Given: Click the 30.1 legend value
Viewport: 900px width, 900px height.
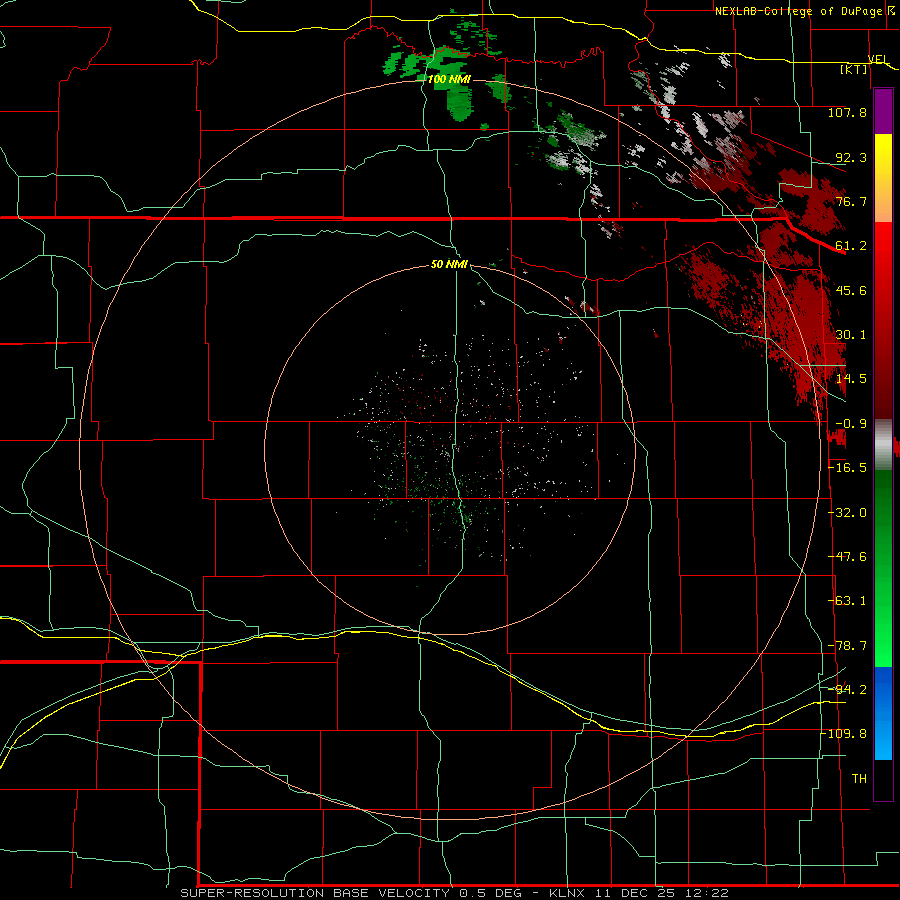Looking at the screenshot, I should [851, 335].
